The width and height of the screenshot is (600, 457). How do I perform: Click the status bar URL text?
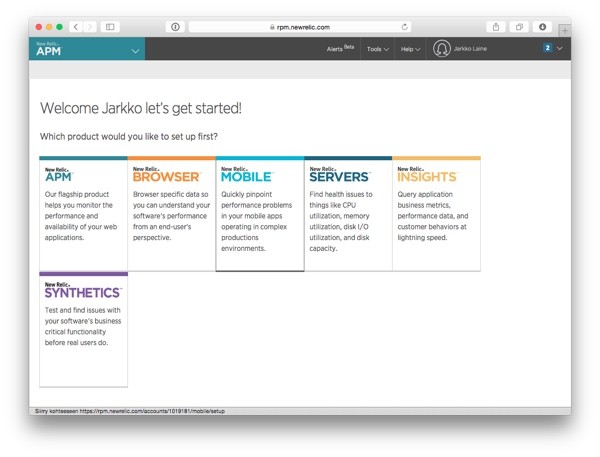(130, 411)
